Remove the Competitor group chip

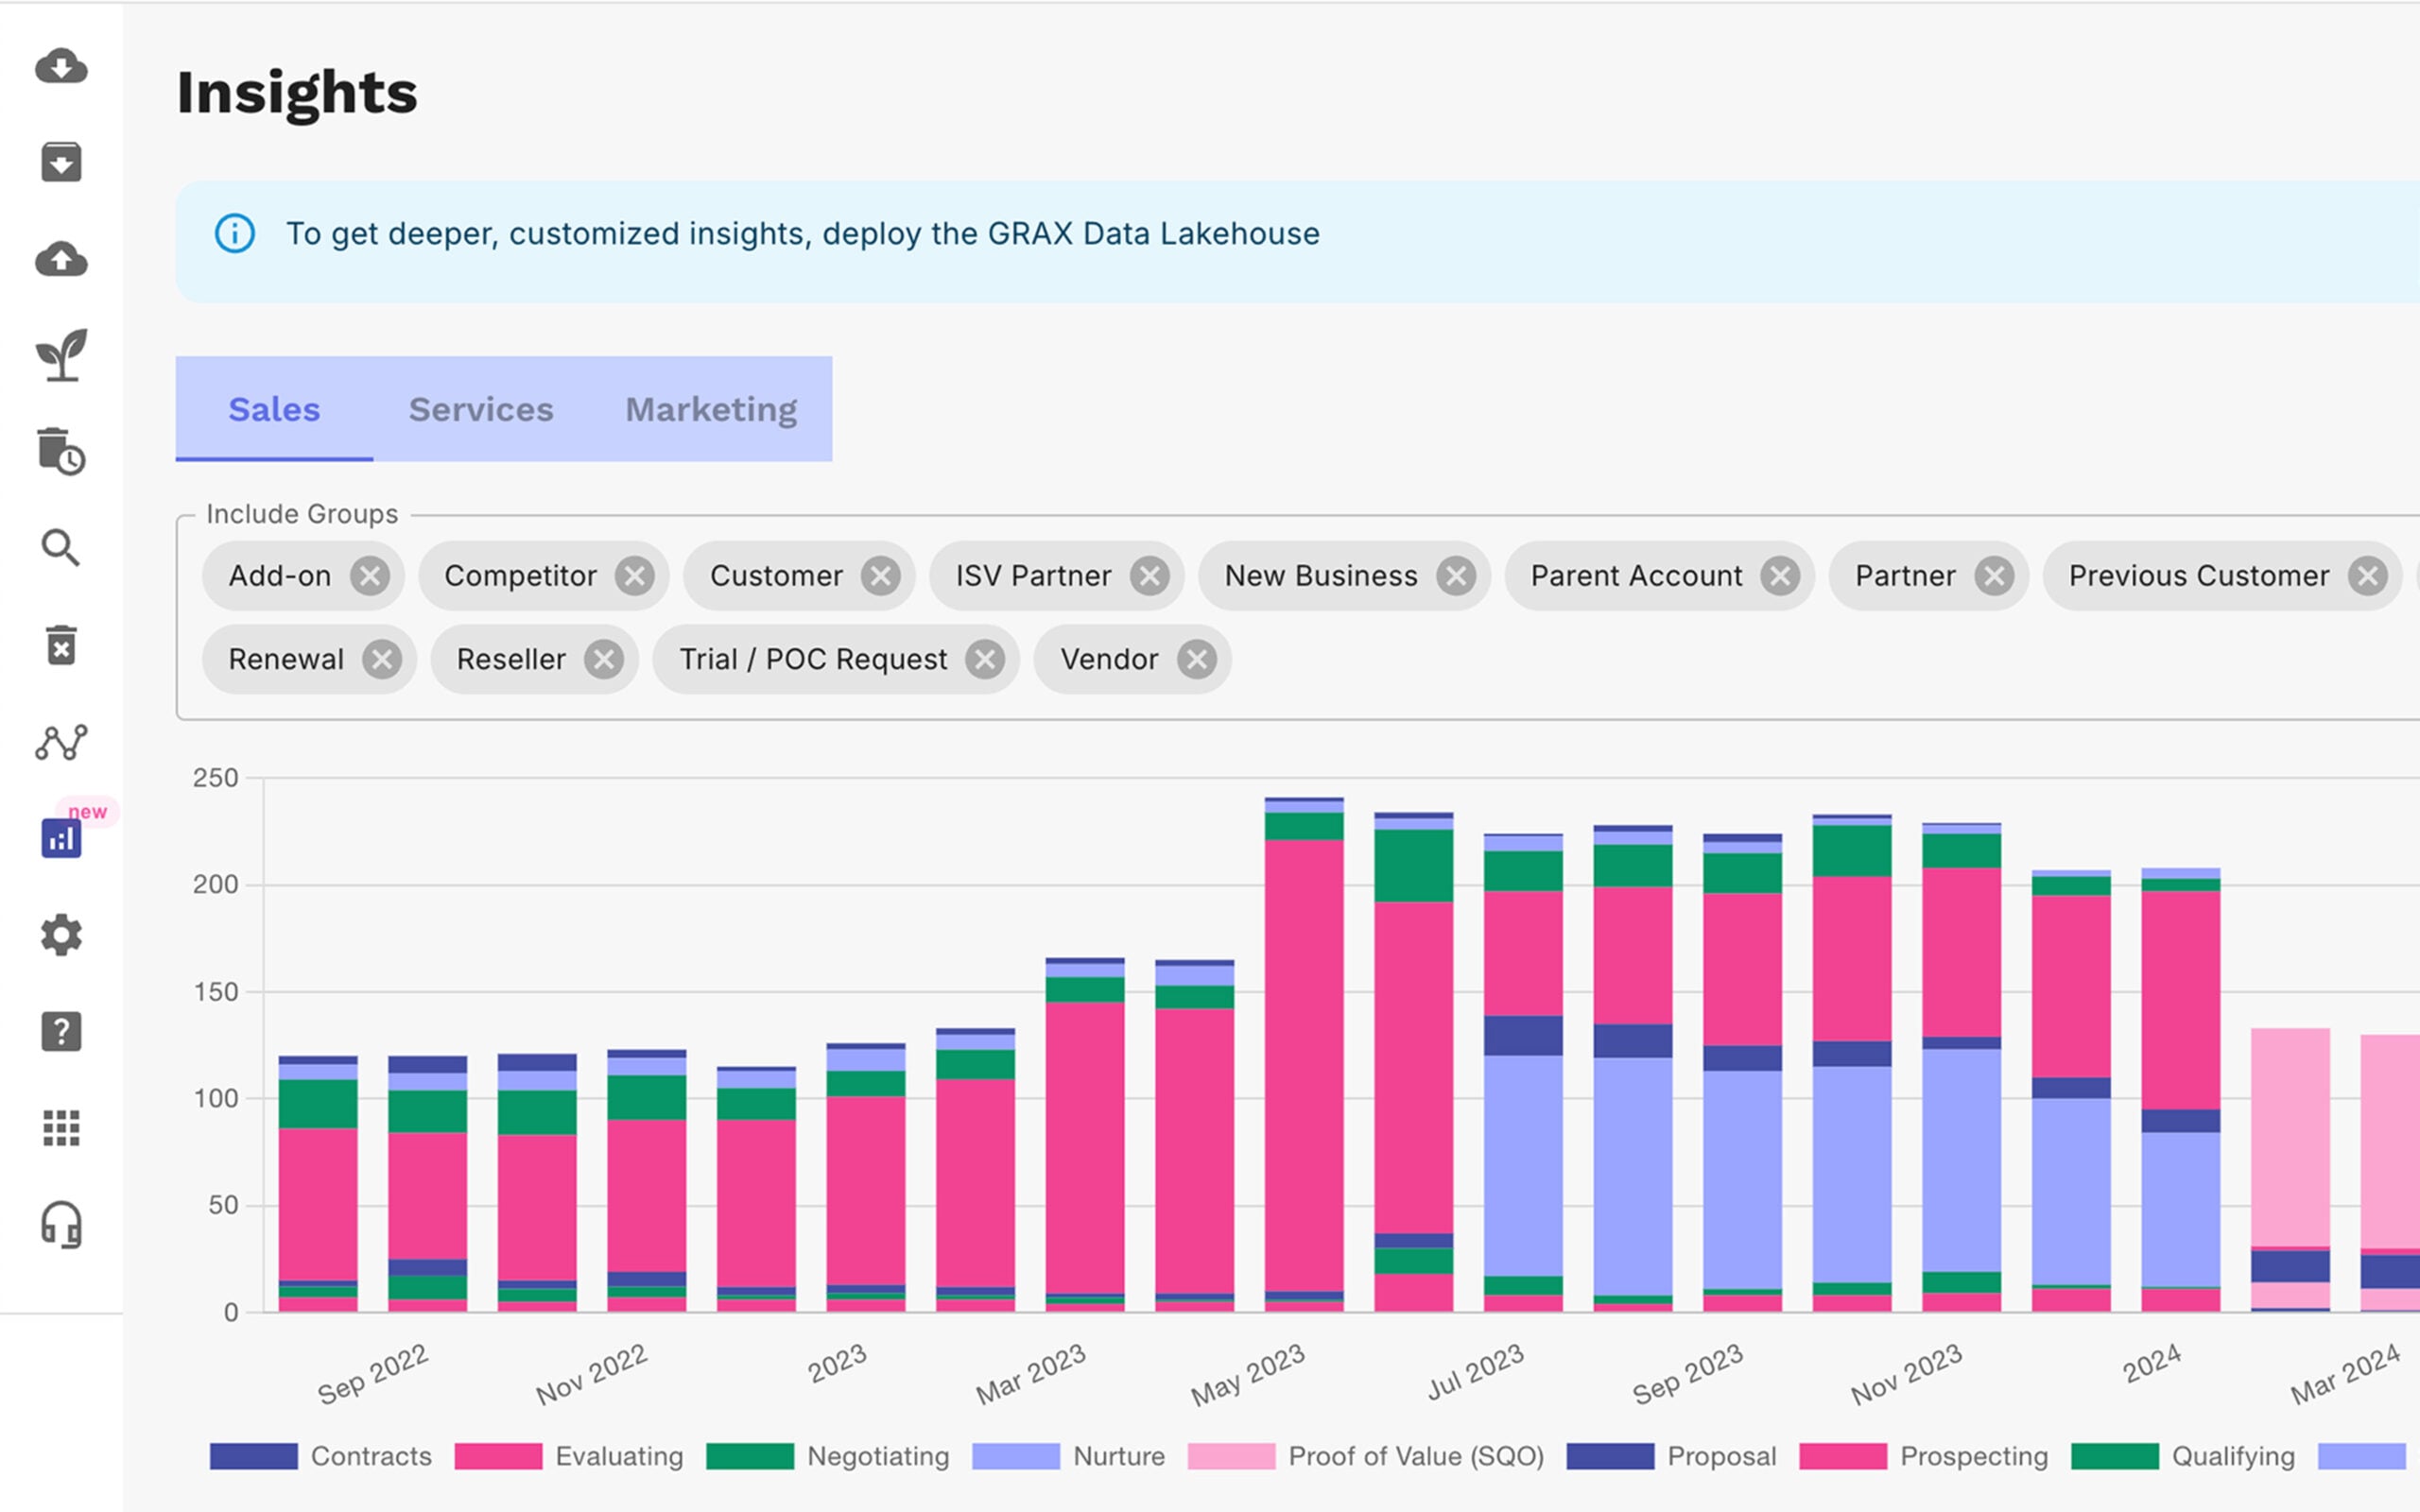pyautogui.click(x=634, y=576)
